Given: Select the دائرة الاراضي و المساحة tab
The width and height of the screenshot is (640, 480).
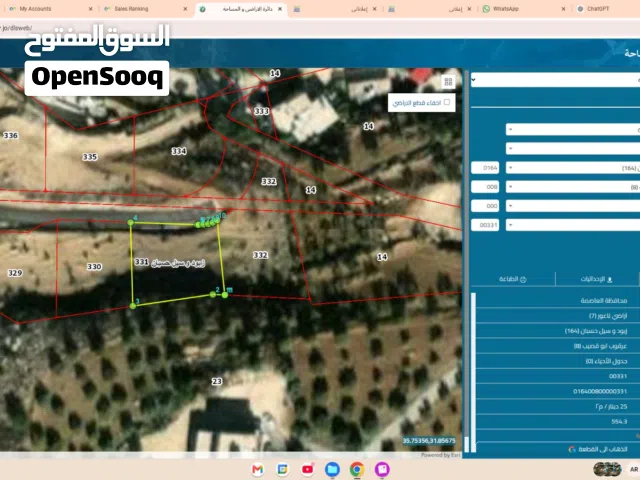Looking at the screenshot, I should (241, 9).
